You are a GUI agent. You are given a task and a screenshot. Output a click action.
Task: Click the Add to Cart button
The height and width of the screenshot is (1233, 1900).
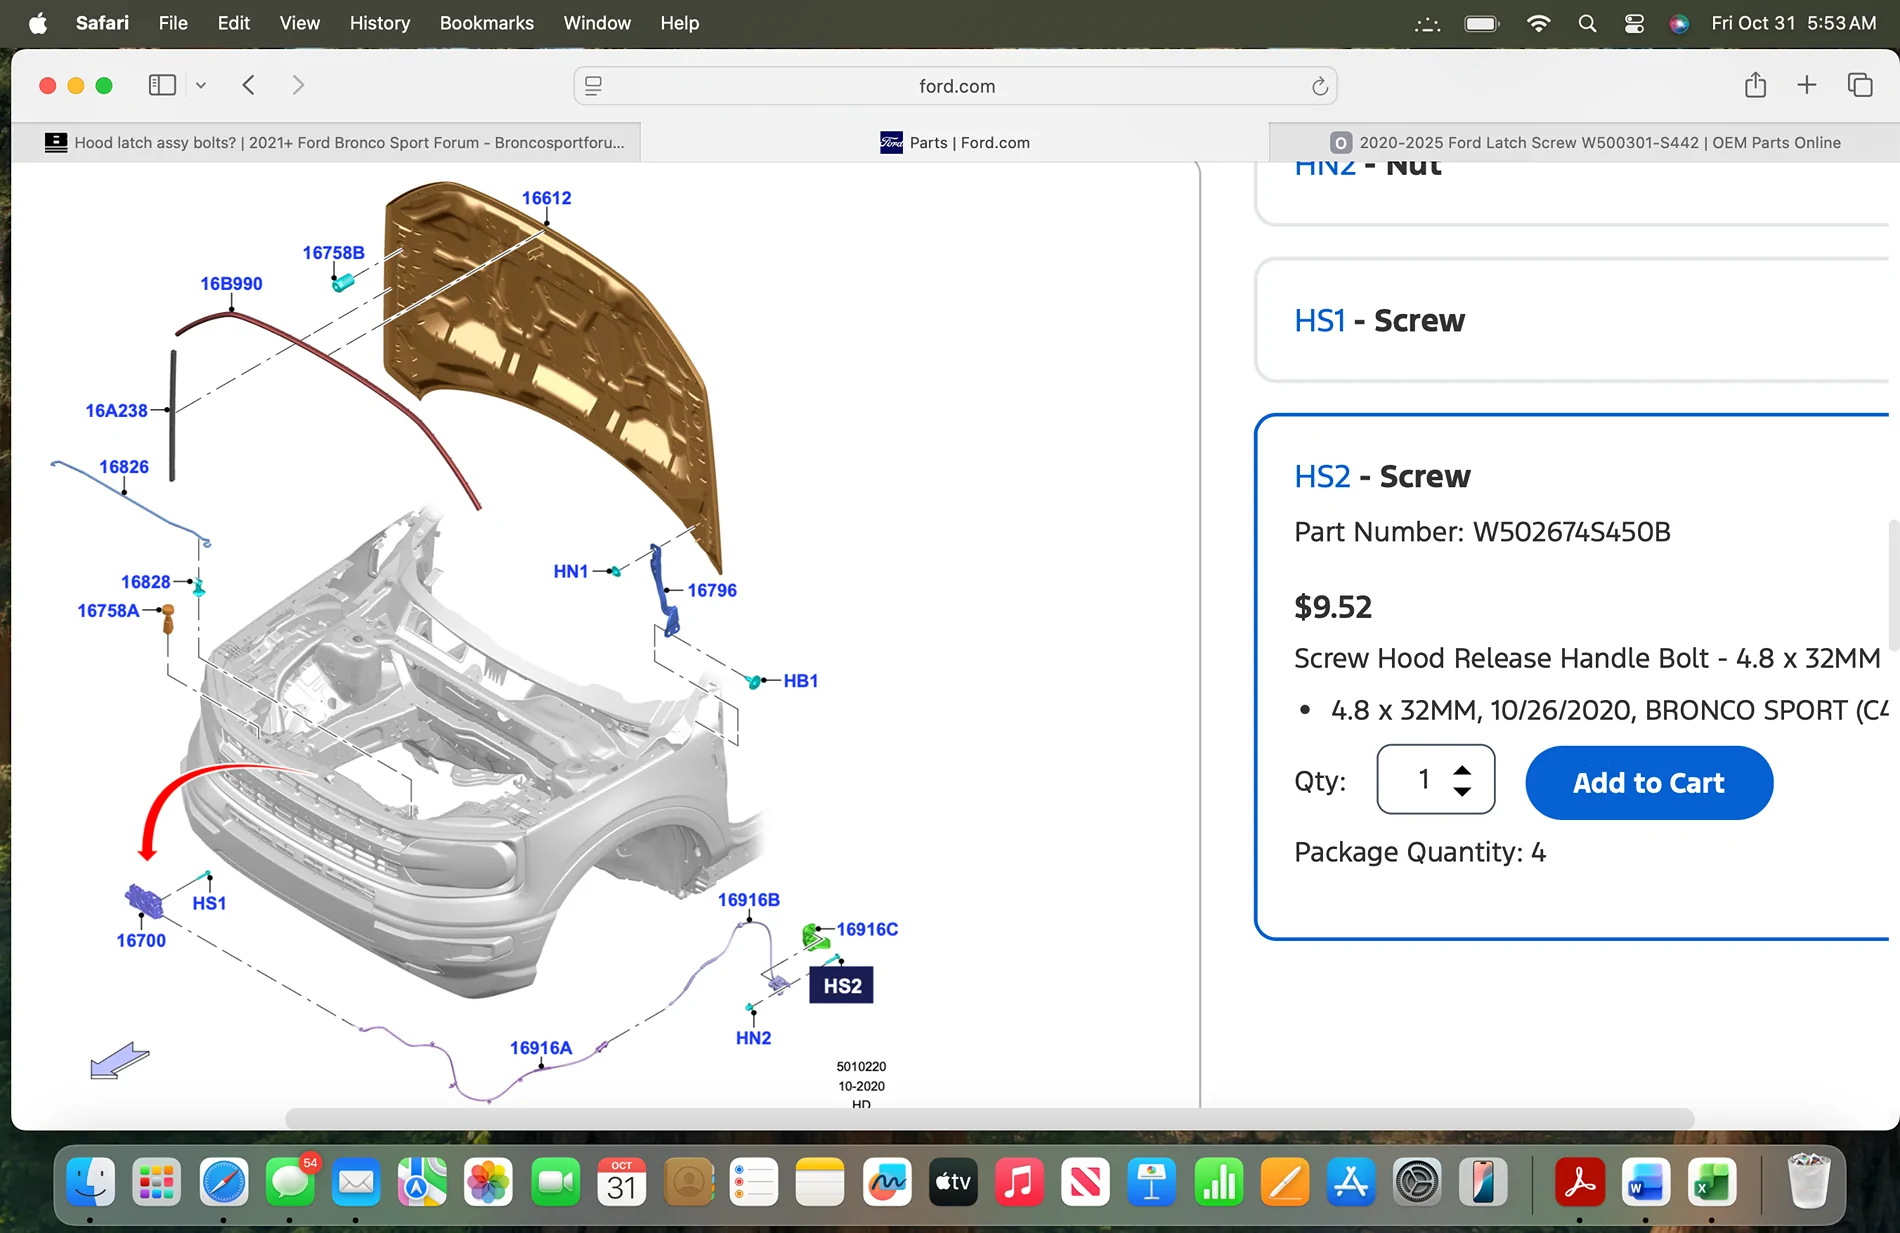(x=1648, y=783)
